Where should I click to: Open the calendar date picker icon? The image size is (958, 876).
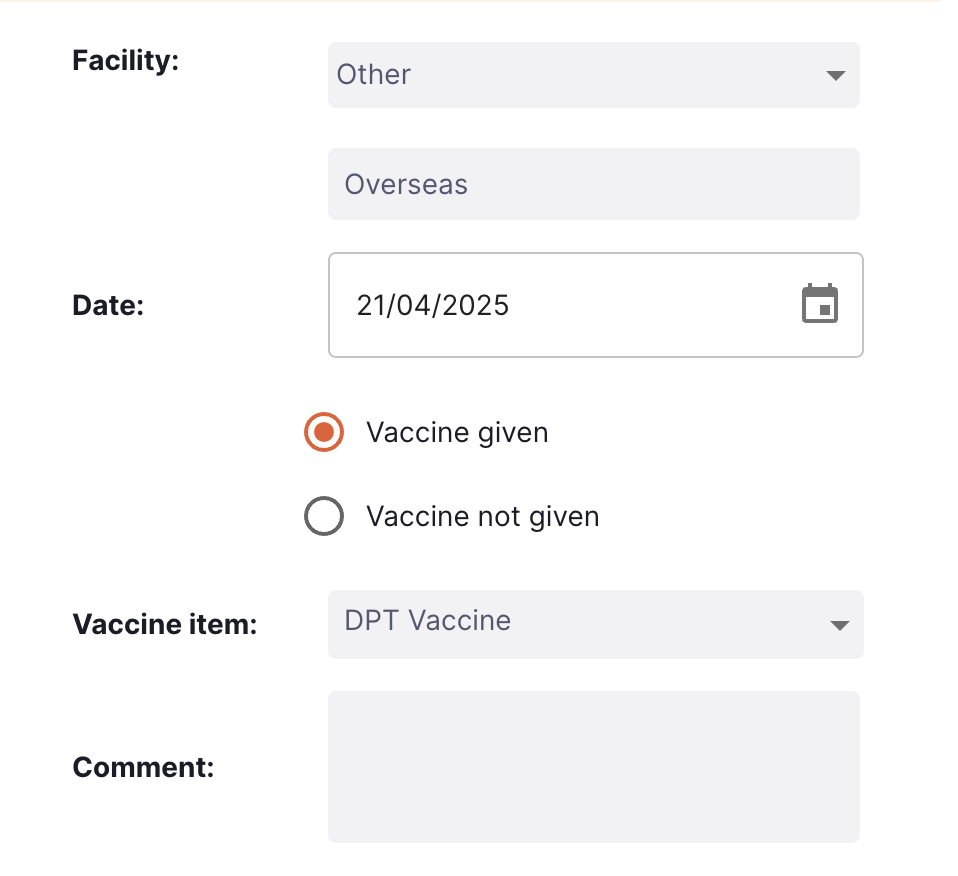[x=820, y=304]
